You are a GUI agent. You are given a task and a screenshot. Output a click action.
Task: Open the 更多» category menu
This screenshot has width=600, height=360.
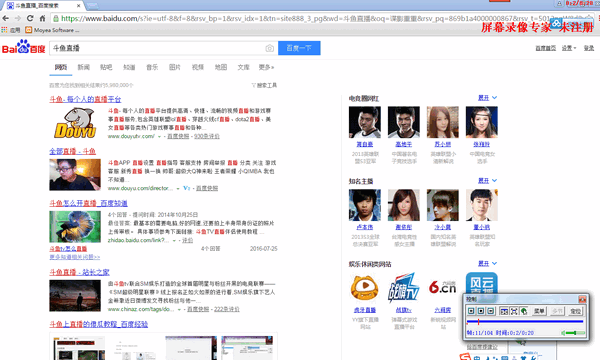coord(266,67)
